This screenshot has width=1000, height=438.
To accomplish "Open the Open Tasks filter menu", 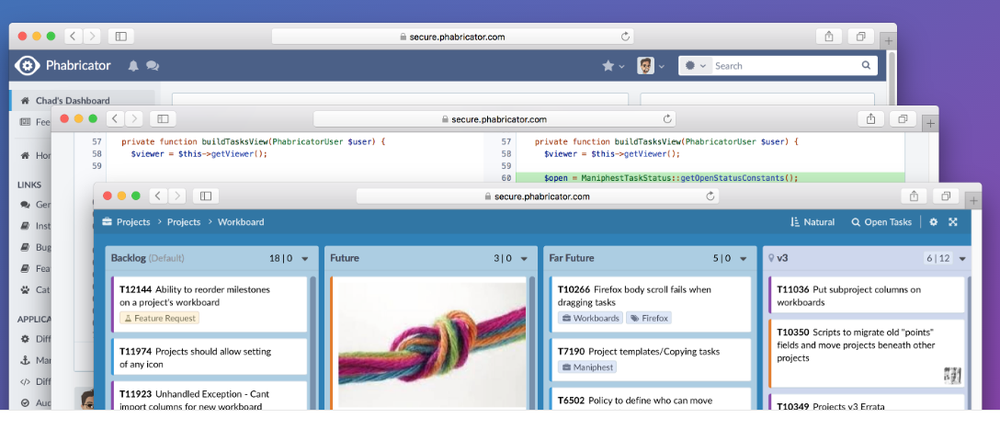I will [881, 222].
